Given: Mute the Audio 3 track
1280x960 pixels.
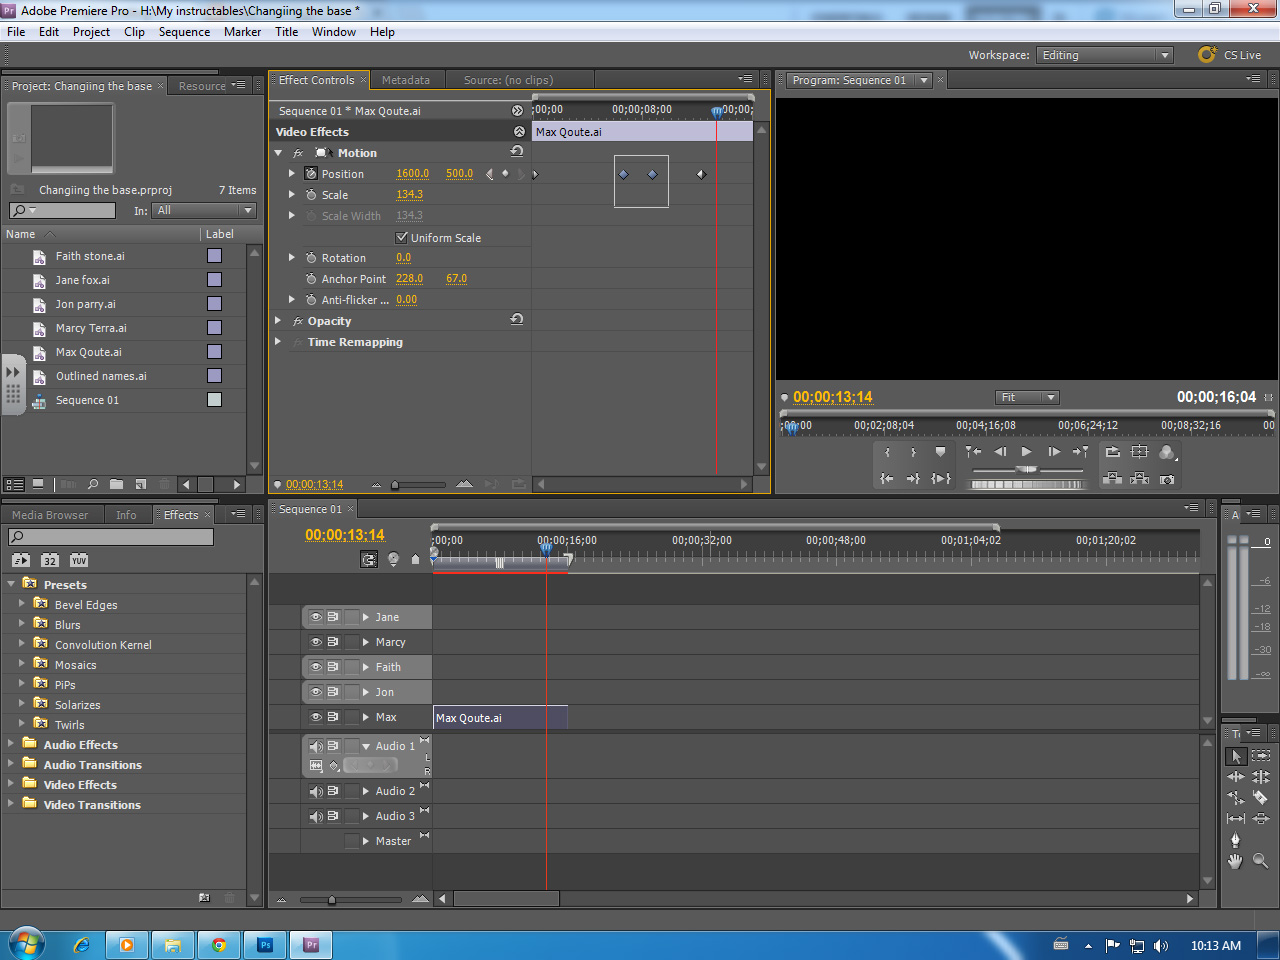Looking at the screenshot, I should [316, 816].
